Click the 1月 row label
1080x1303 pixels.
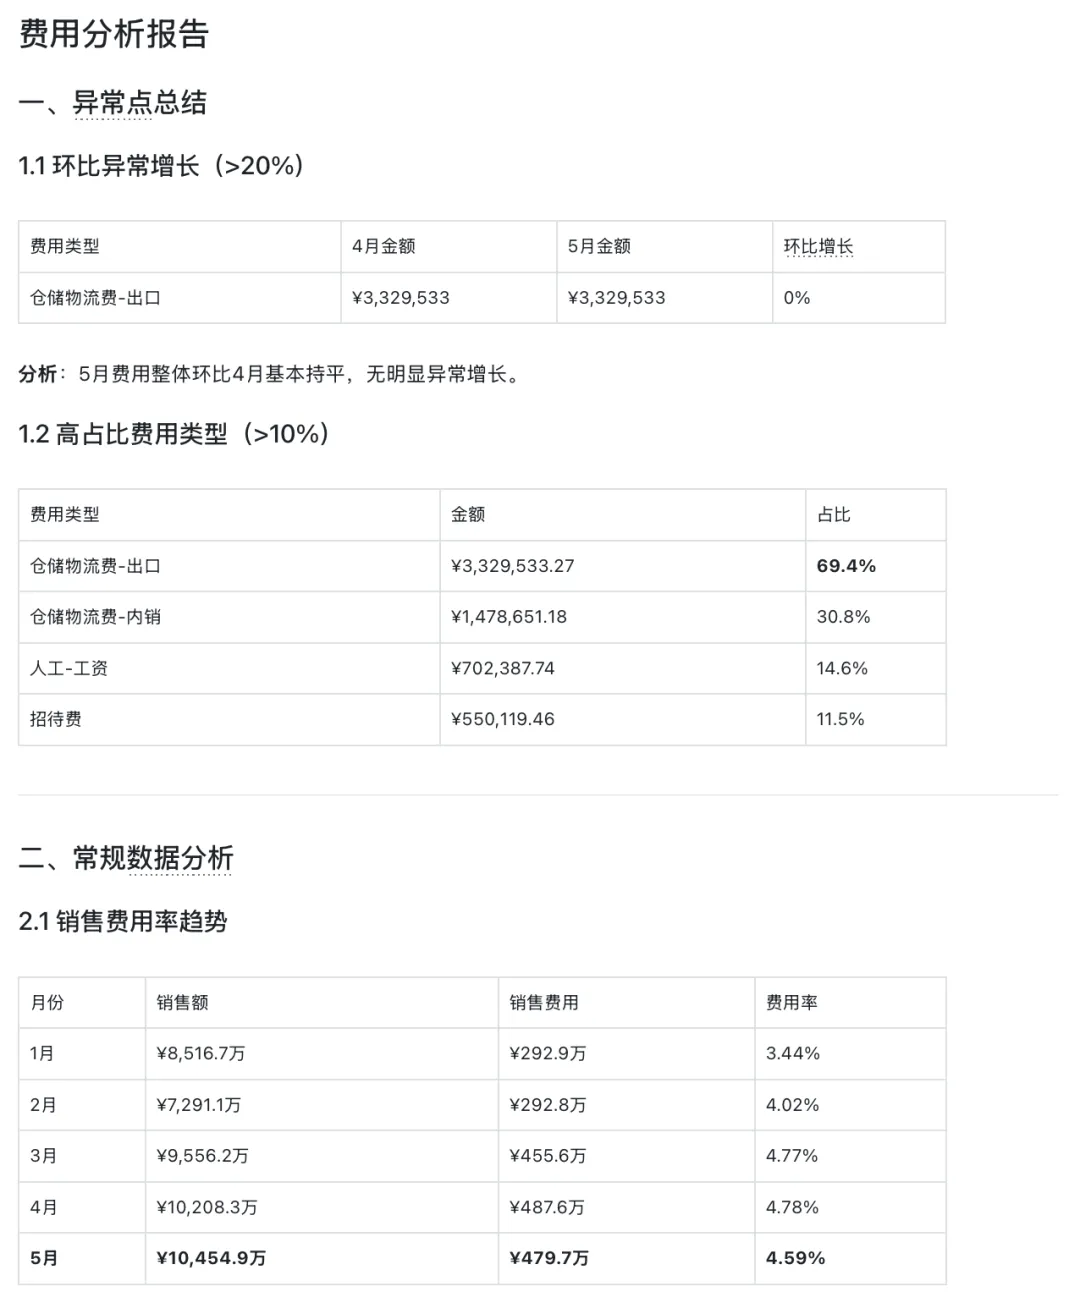(42, 1054)
